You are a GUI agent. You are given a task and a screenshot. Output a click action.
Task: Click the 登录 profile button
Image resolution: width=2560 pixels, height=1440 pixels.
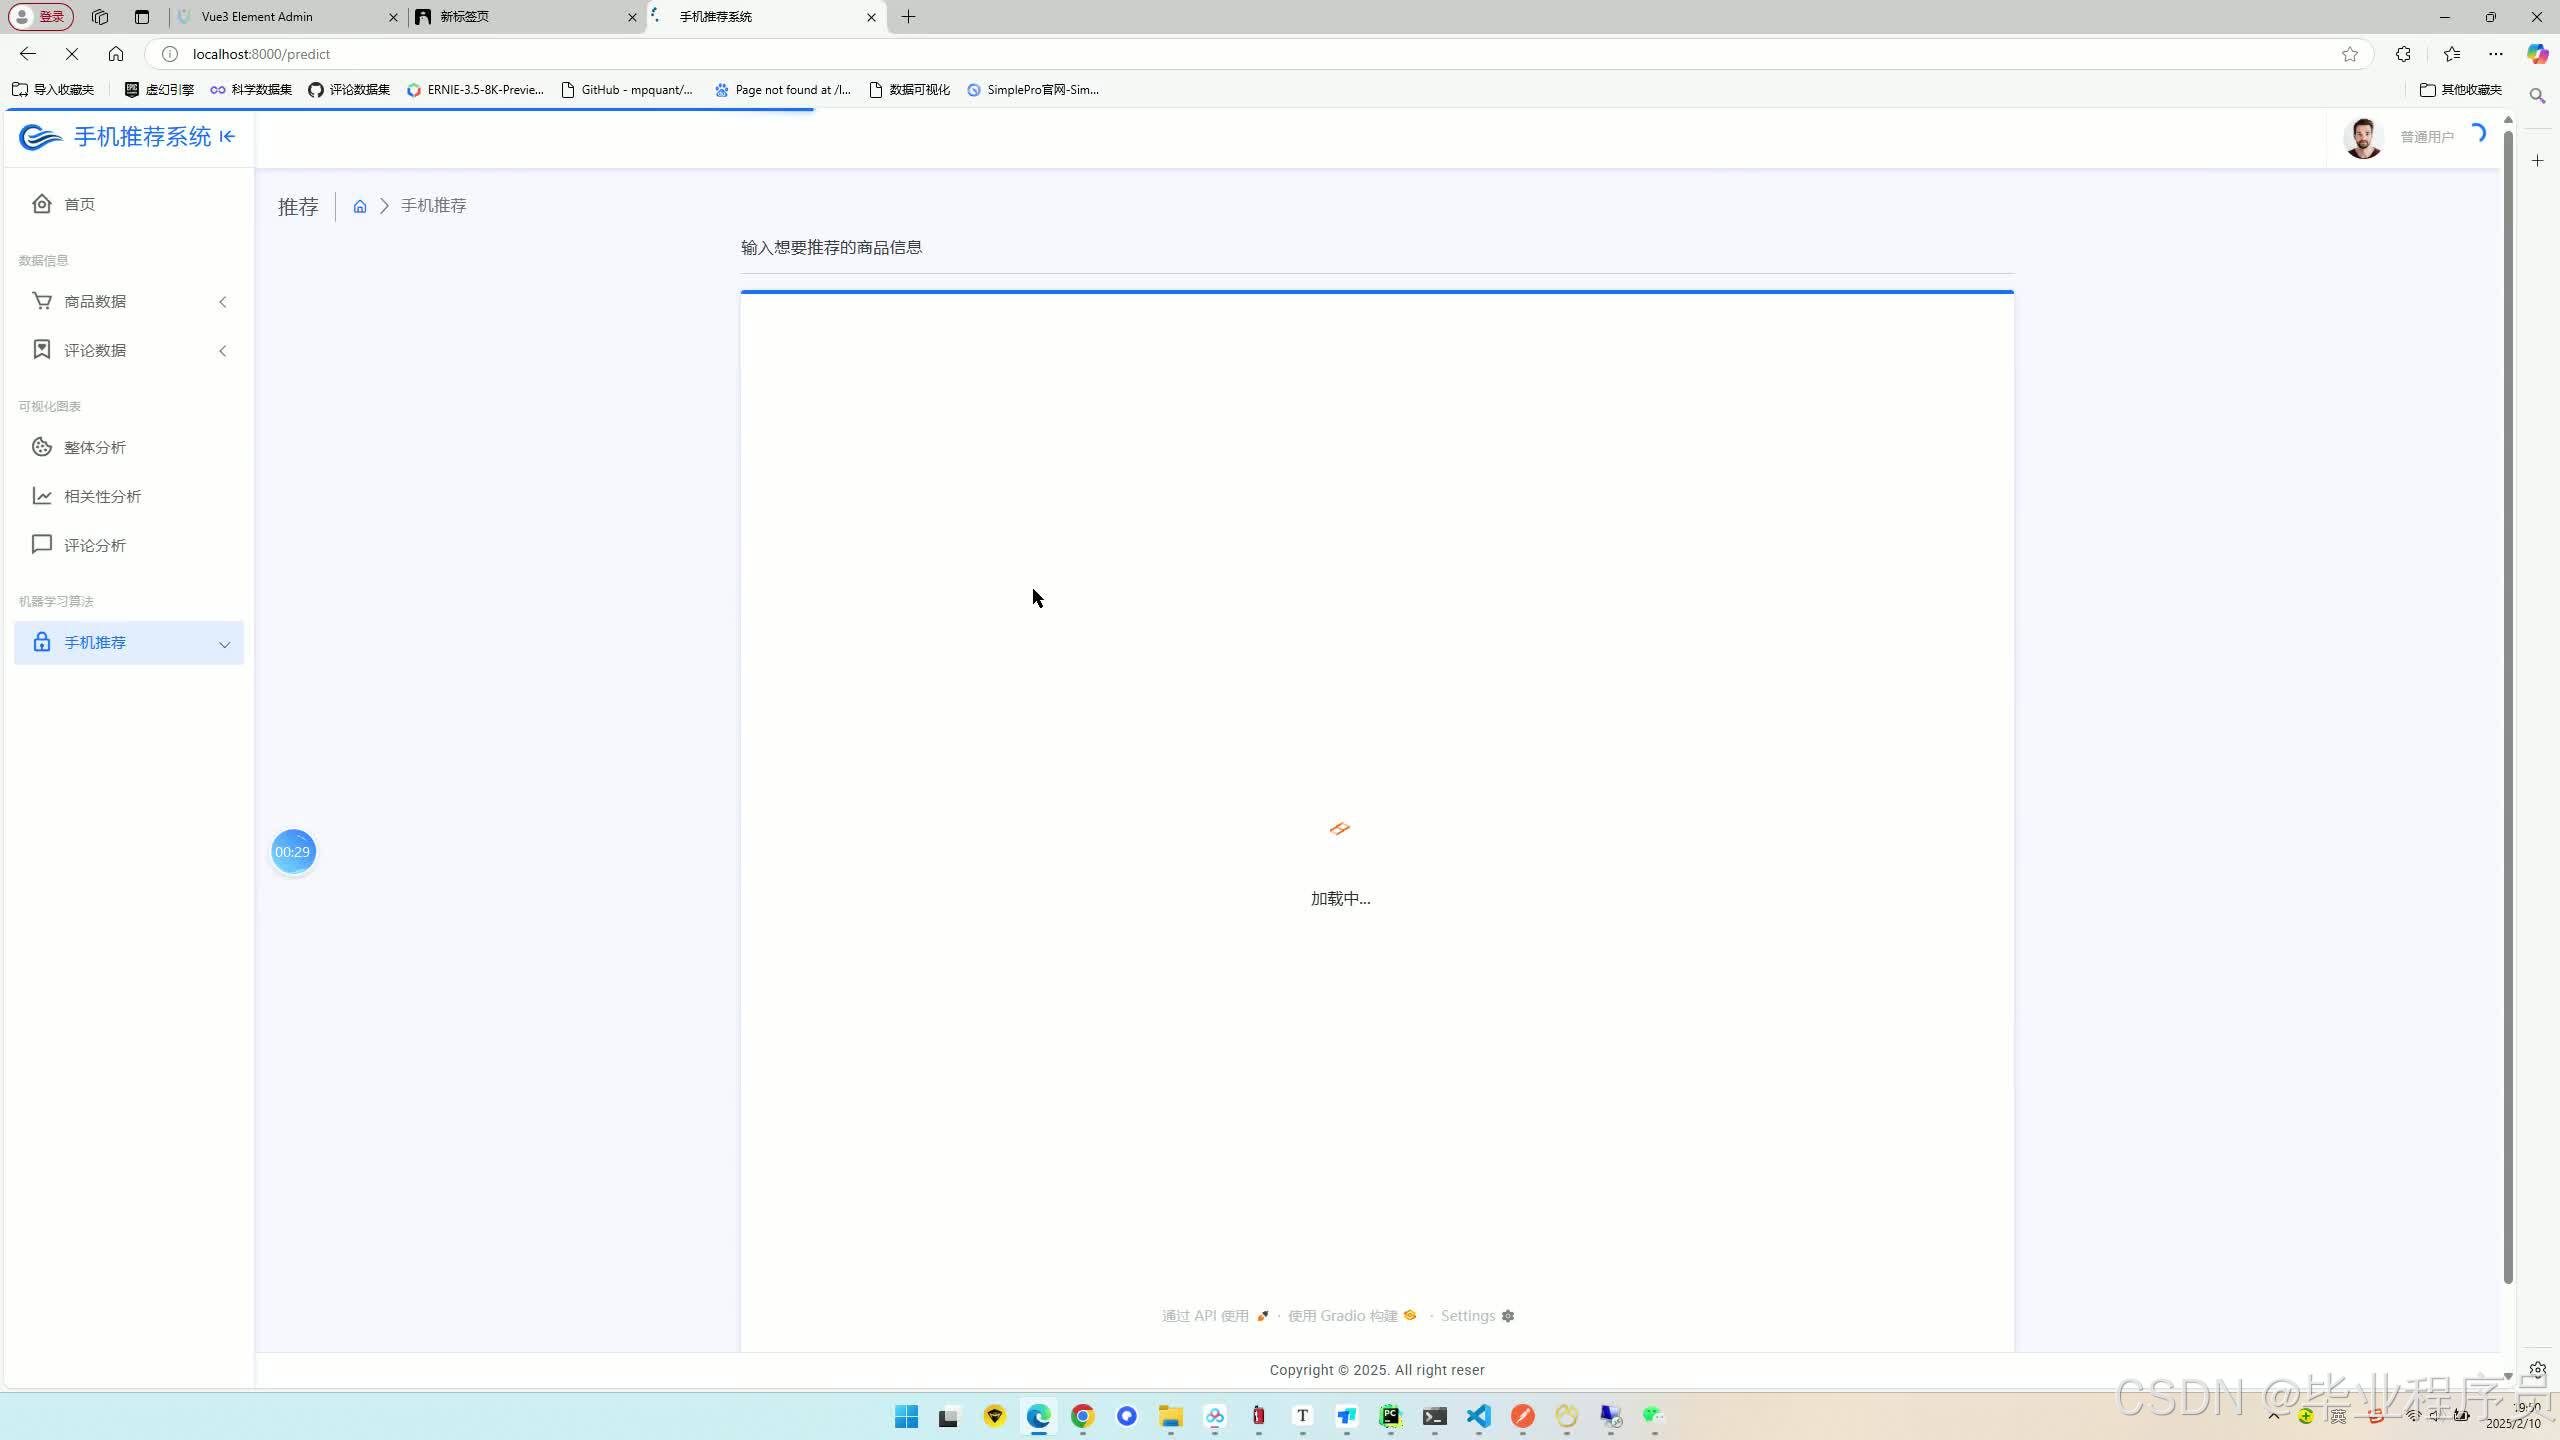coord(41,17)
